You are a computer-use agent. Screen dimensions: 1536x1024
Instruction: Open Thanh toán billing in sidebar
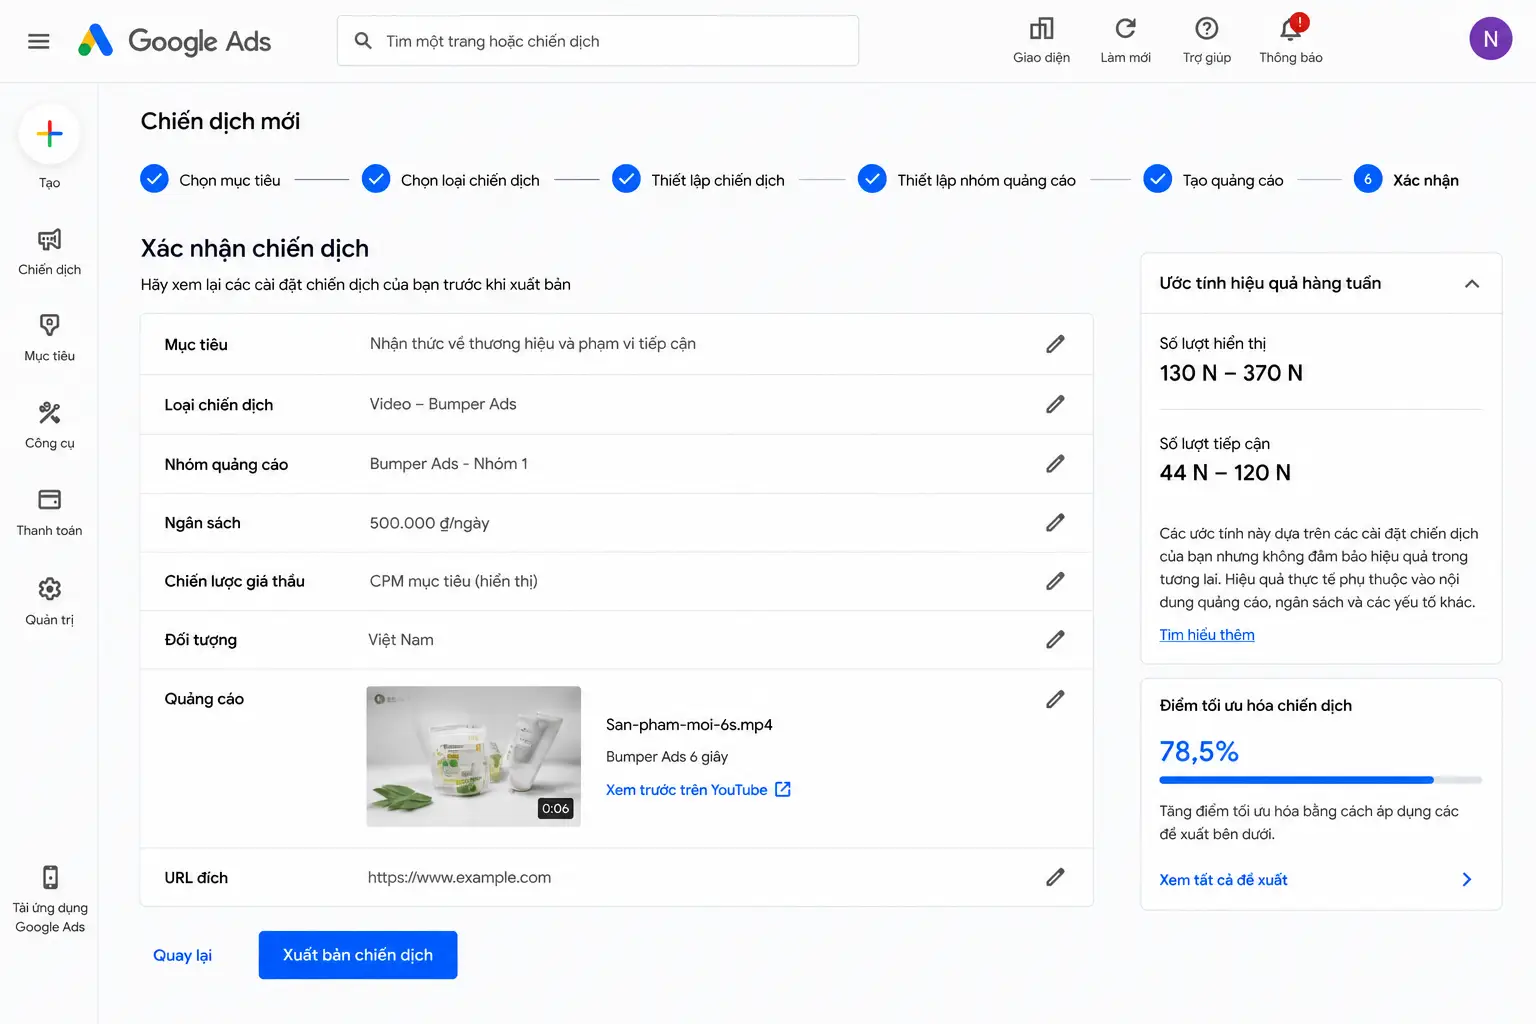(x=50, y=512)
